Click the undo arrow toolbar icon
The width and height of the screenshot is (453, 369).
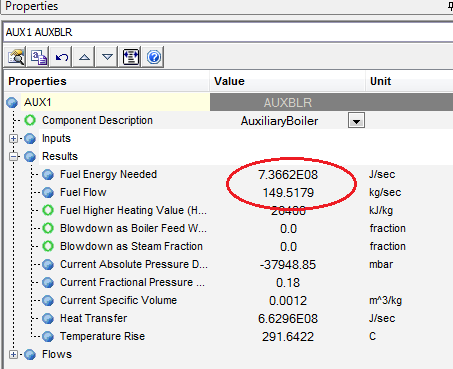tap(62, 57)
